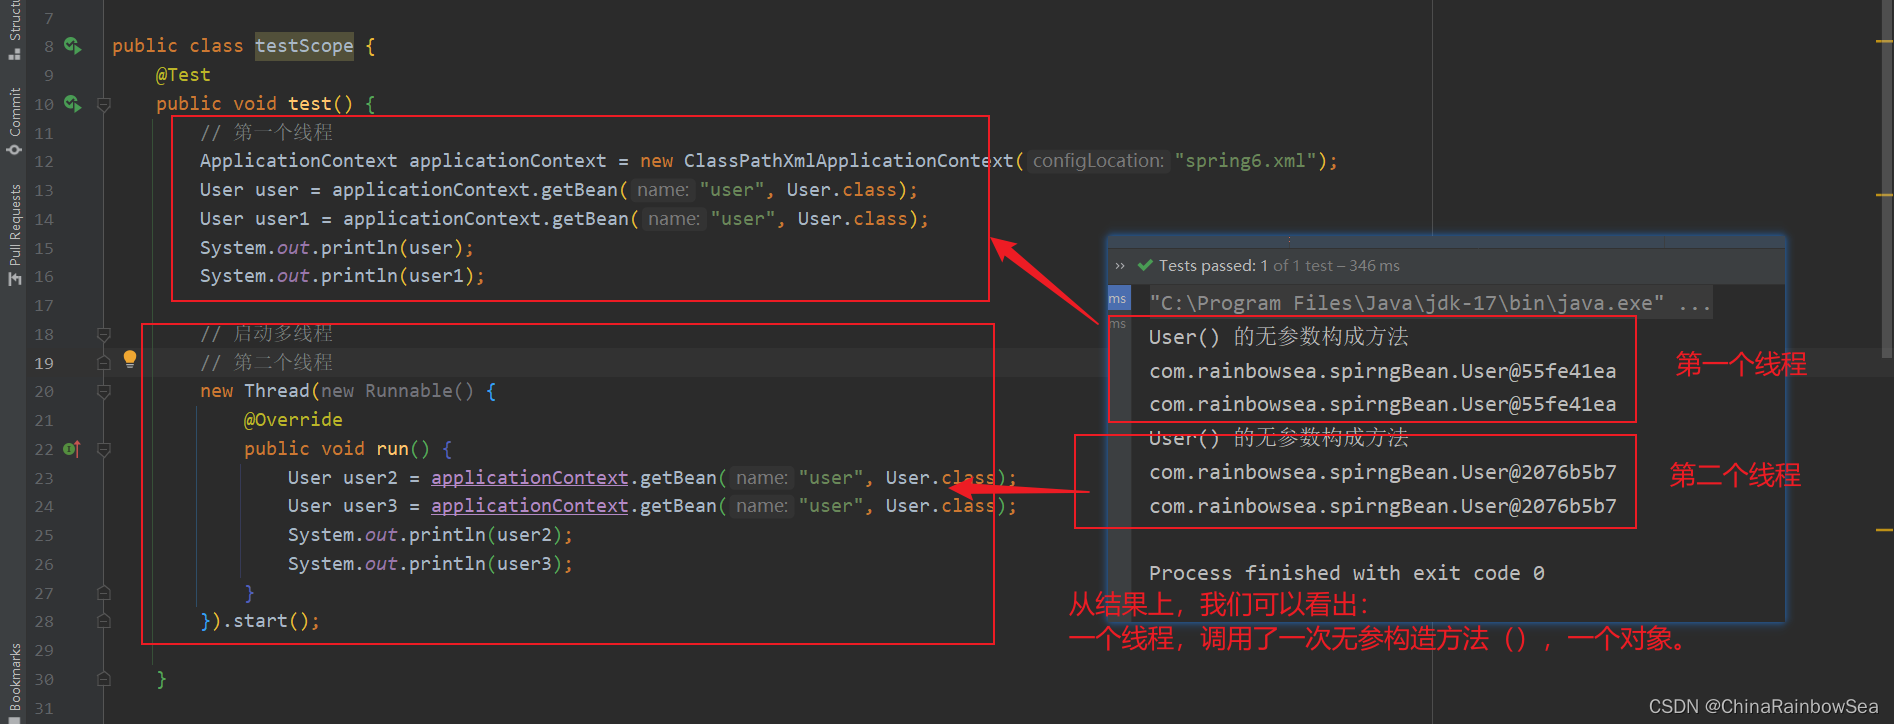1894x724 pixels.
Task: Toggle the comment fold marker at line 19
Action: coord(104,363)
